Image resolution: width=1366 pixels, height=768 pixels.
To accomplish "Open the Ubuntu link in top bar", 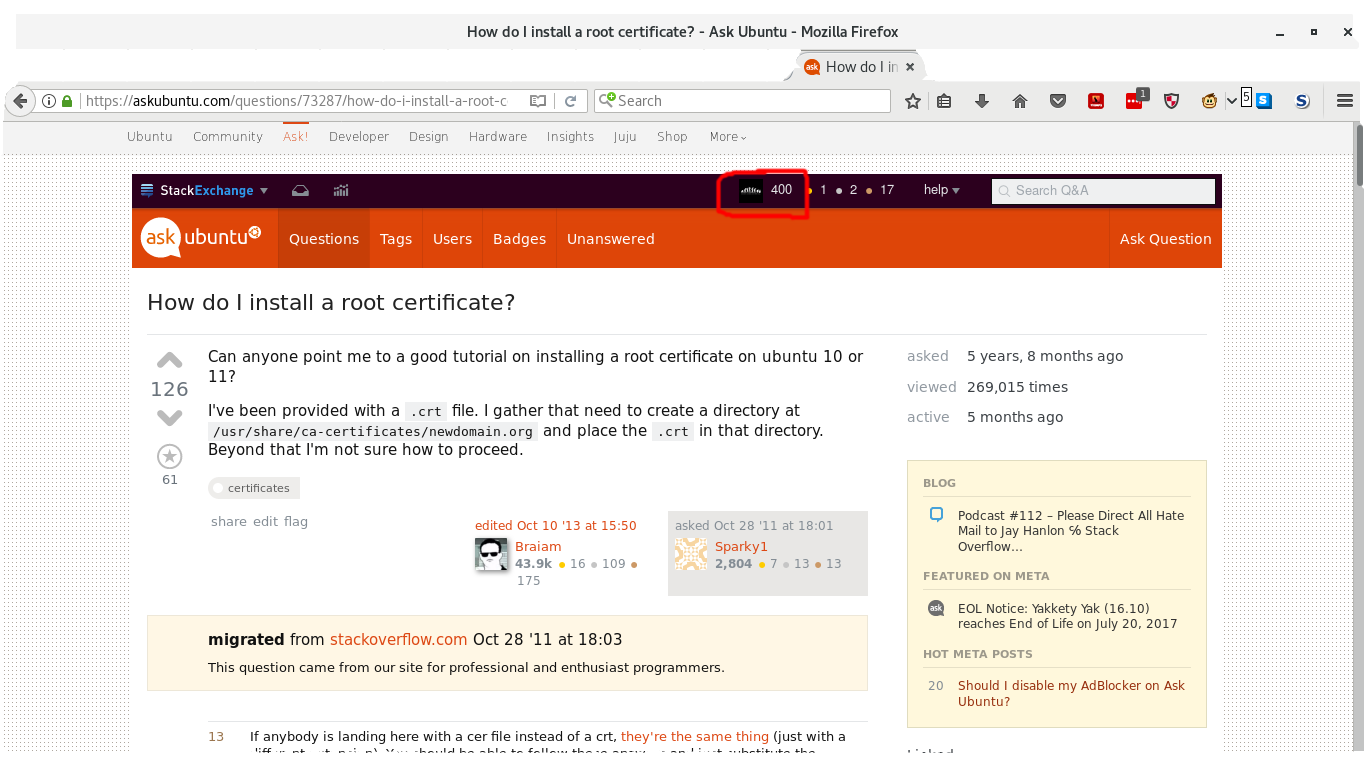I will point(150,137).
